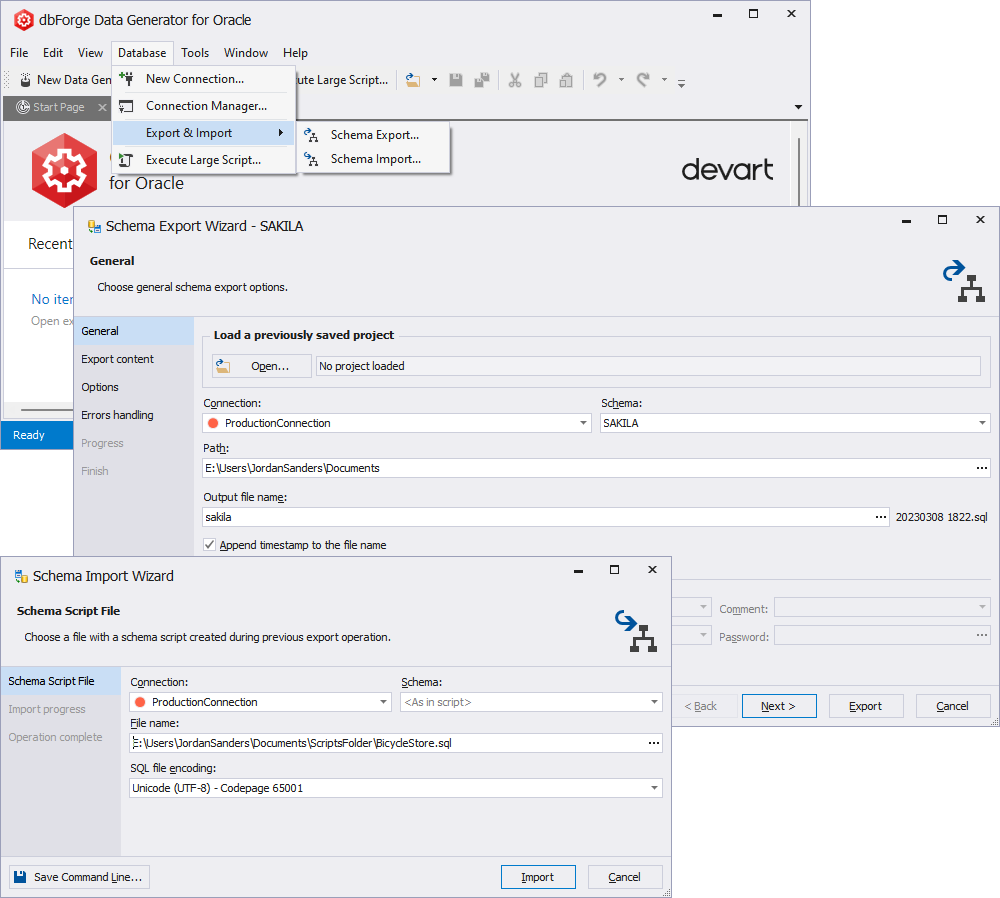Click Cancel in Schema Import Wizard
Image resolution: width=1000 pixels, height=898 pixels.
pos(624,877)
